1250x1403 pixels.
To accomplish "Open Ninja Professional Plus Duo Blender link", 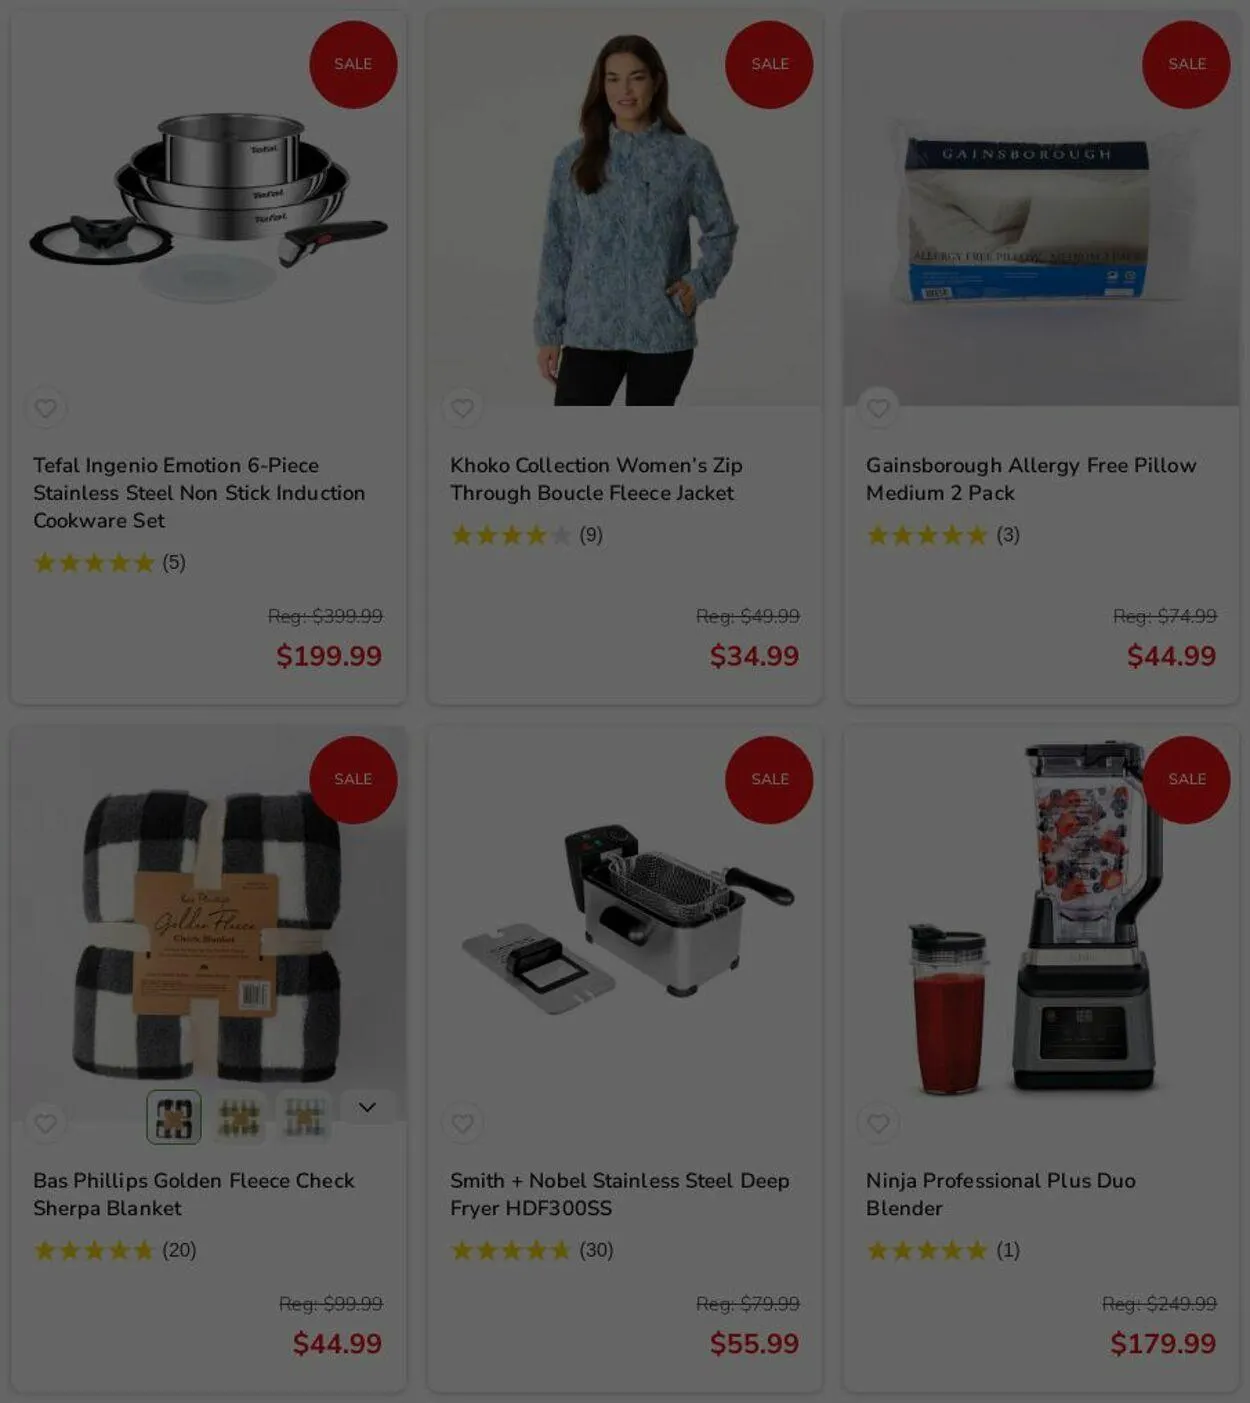I will [x=1001, y=1194].
